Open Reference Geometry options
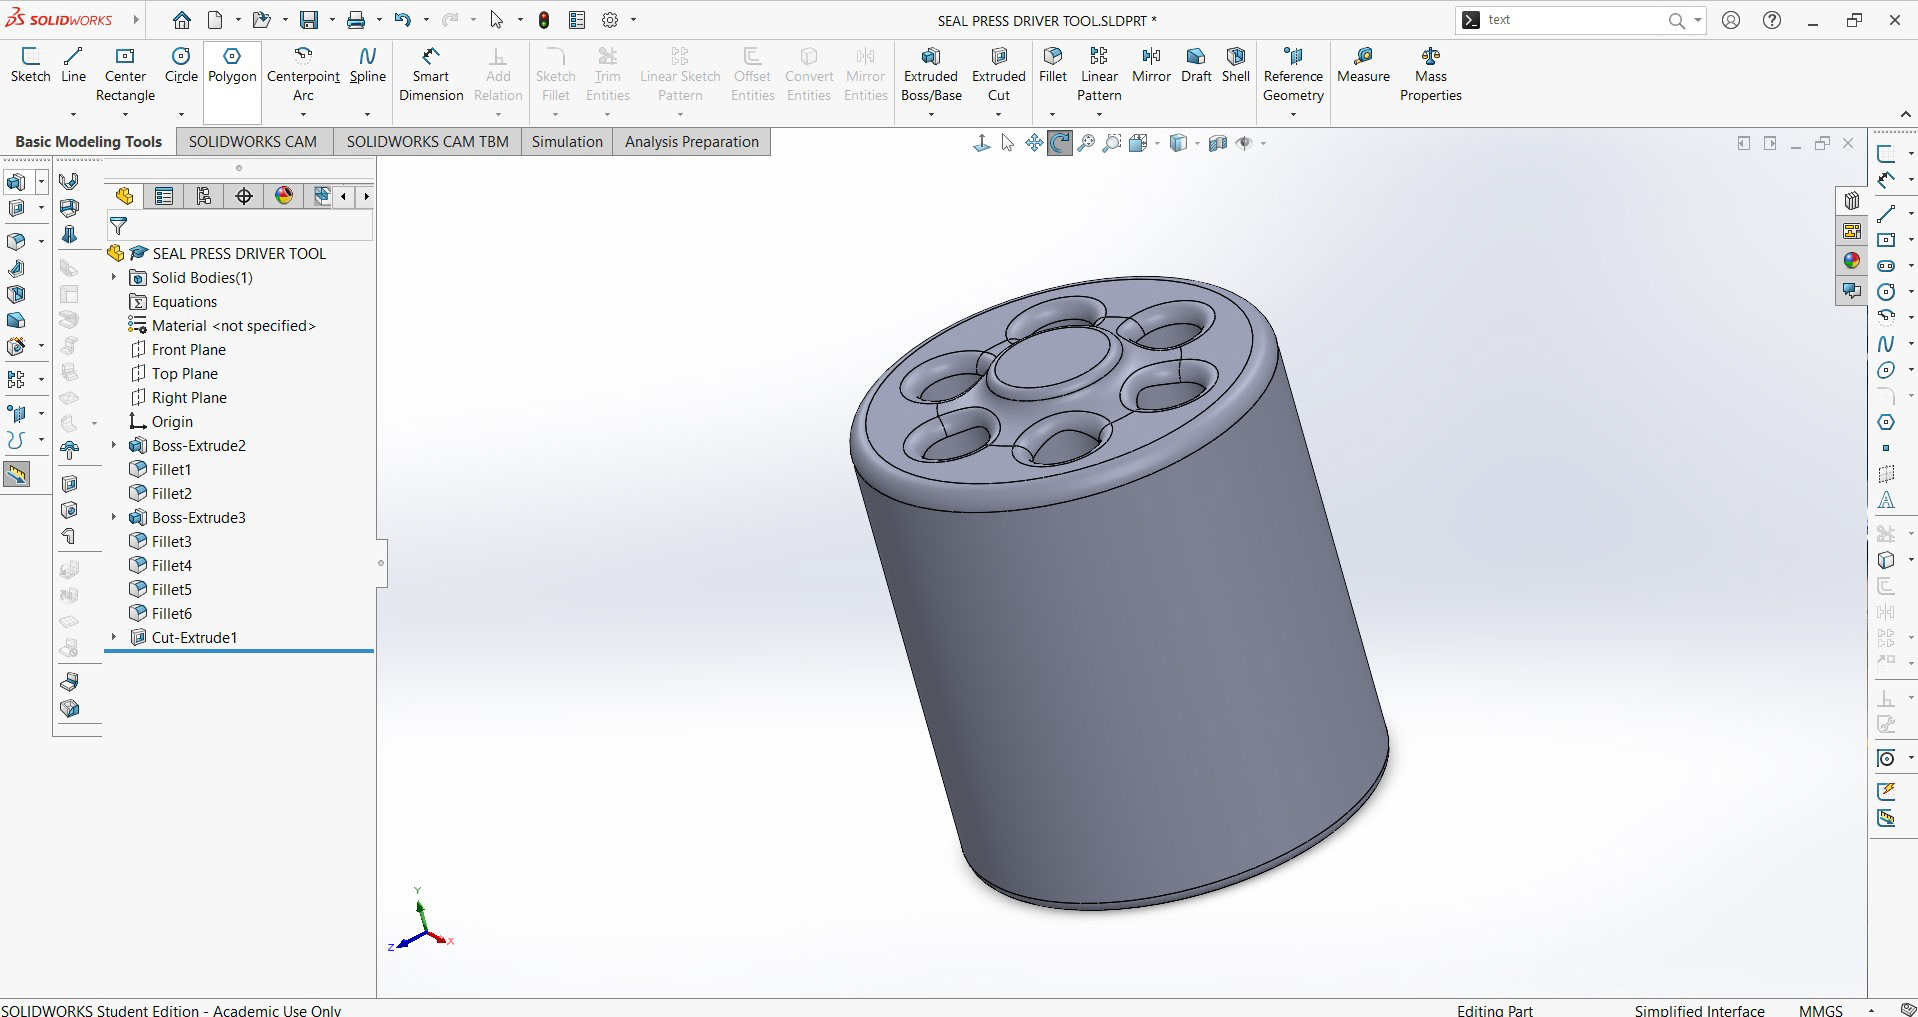 [1293, 75]
